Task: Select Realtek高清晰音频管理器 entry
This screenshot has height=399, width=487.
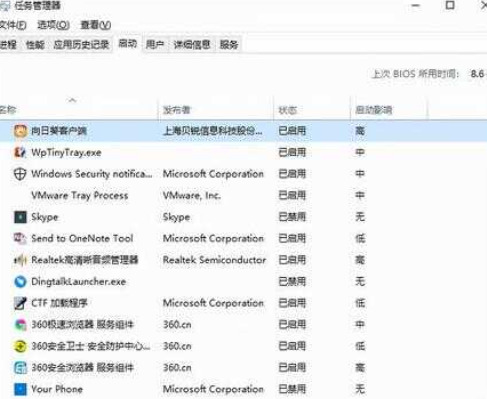Action: [85, 260]
